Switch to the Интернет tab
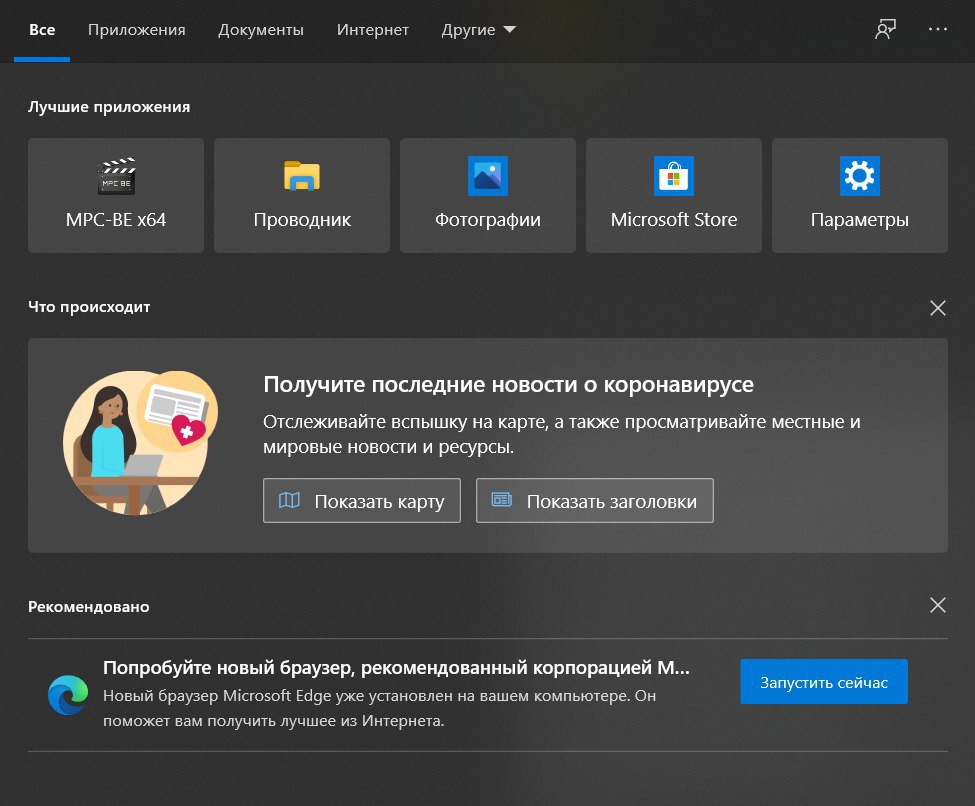 pyautogui.click(x=373, y=30)
